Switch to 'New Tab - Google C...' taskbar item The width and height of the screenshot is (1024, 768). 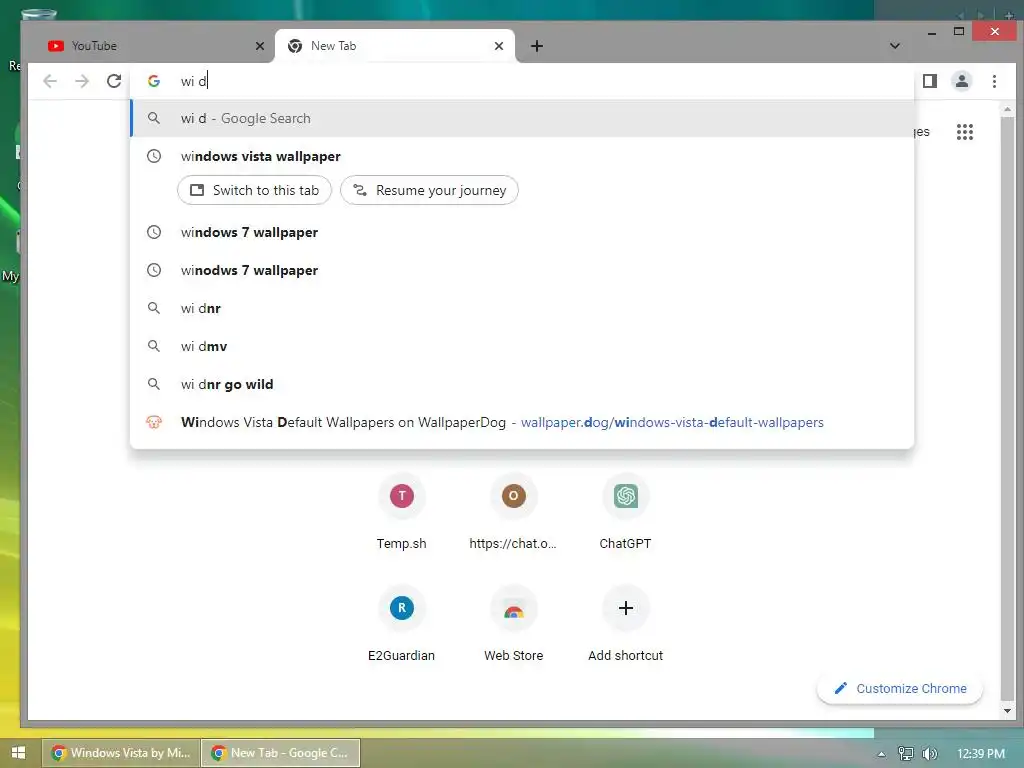(x=281, y=753)
